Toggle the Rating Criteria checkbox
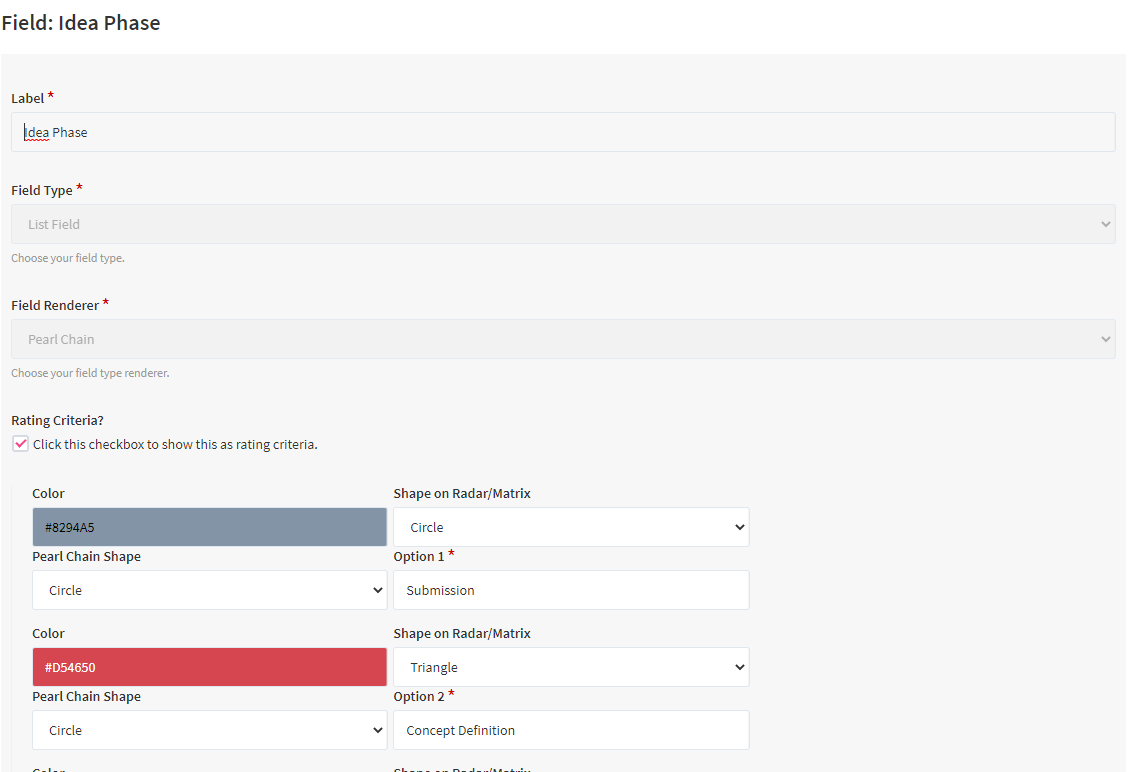Viewport: 1139px width, 772px height. [x=20, y=444]
